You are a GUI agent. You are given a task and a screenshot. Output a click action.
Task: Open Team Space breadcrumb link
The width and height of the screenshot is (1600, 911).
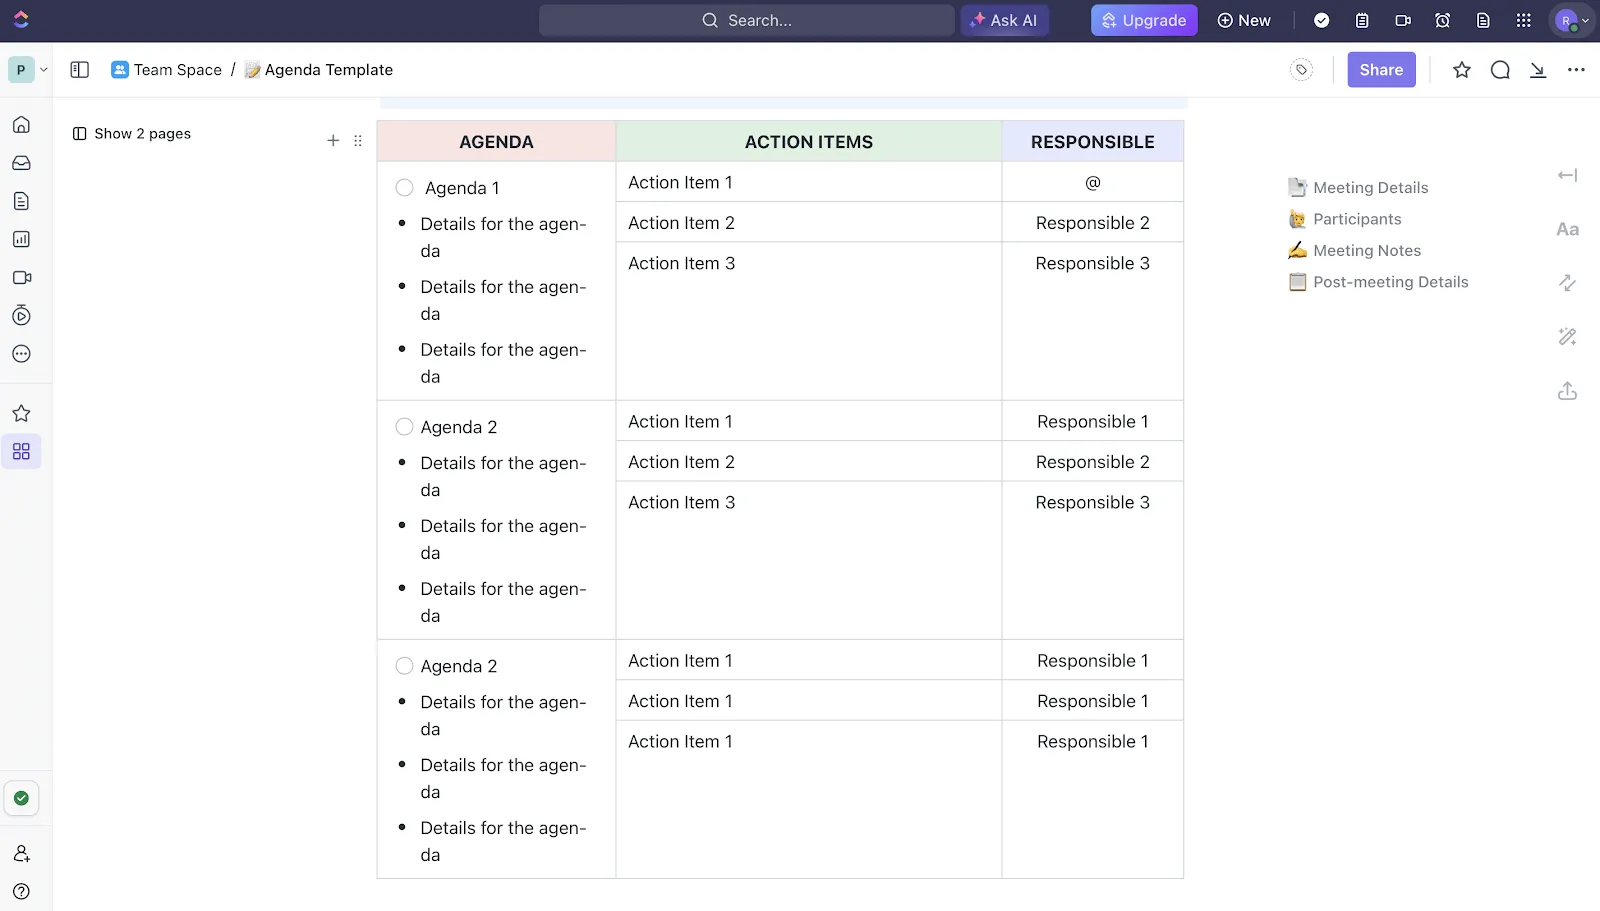point(166,70)
